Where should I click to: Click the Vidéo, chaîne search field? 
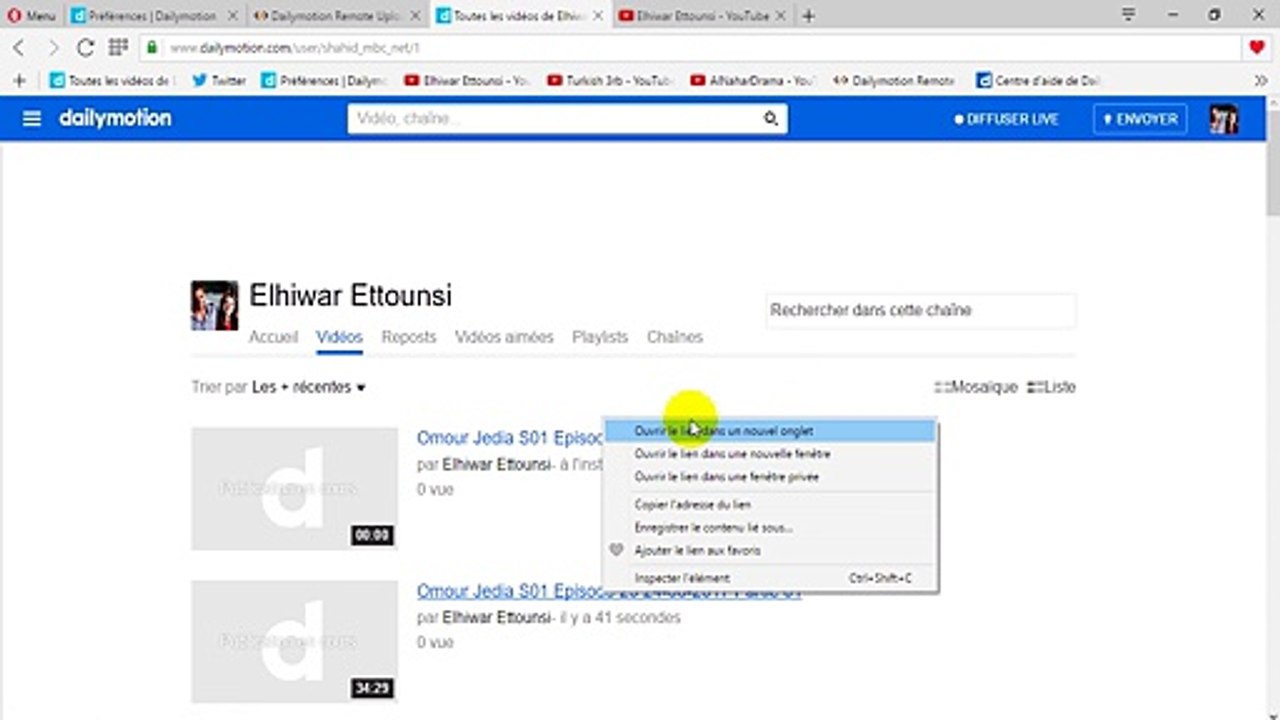553,119
